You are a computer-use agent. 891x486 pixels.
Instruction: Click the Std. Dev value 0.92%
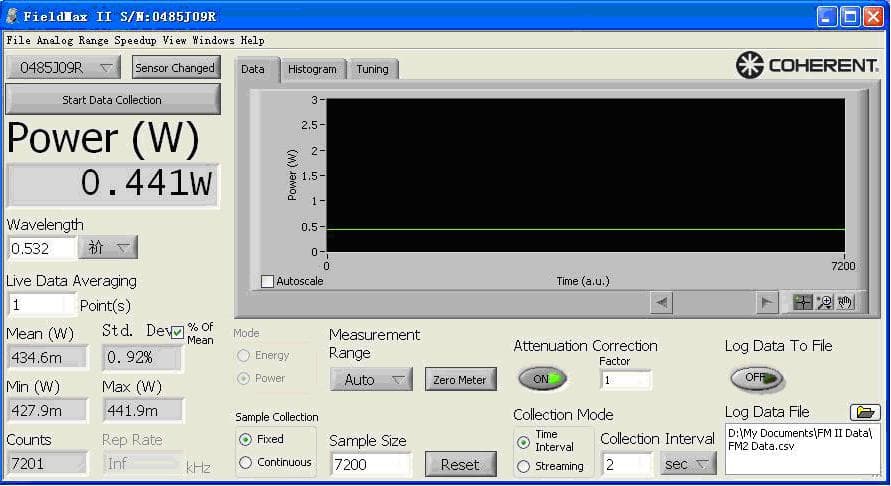142,358
